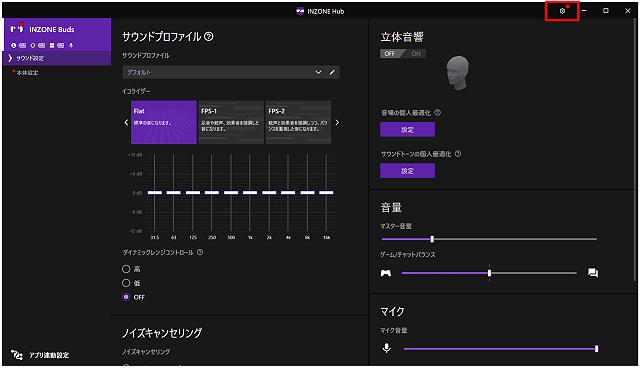Toggle 立体音響 spatial sound ON
Image resolution: width=640 pixels, height=368 pixels.
point(416,53)
